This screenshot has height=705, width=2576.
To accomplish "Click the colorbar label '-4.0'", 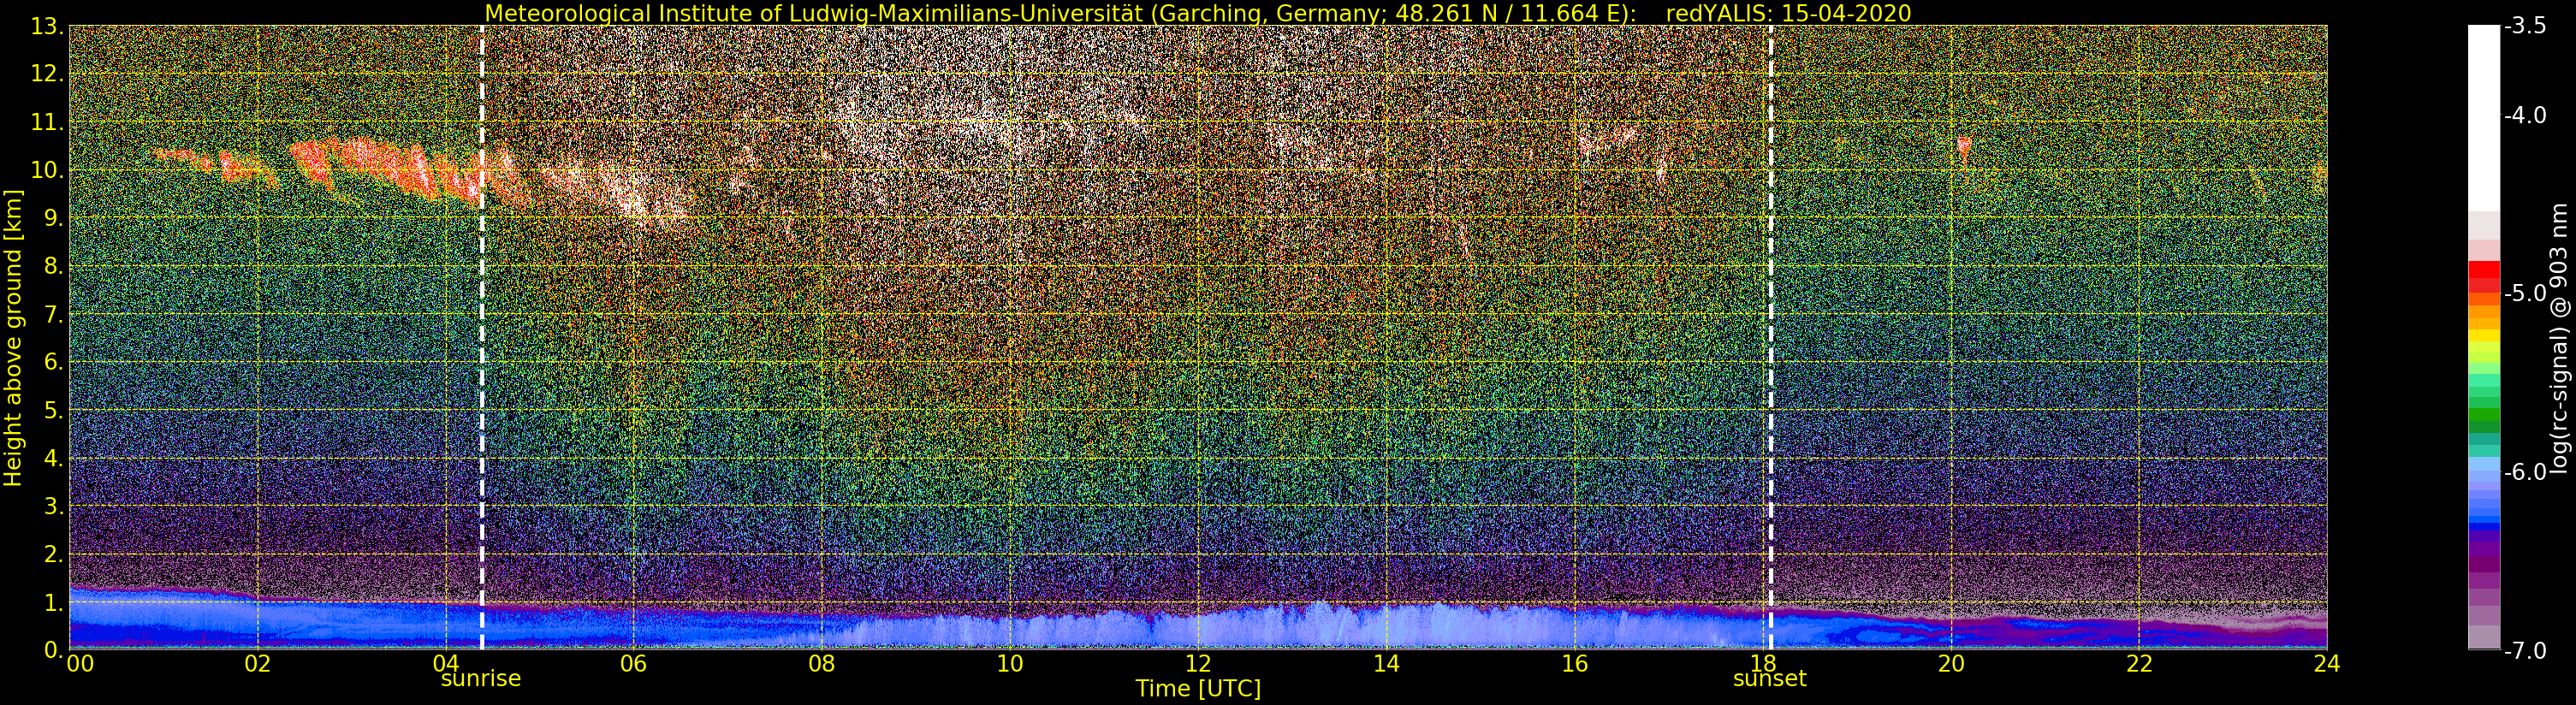I will pyautogui.click(x=2525, y=116).
